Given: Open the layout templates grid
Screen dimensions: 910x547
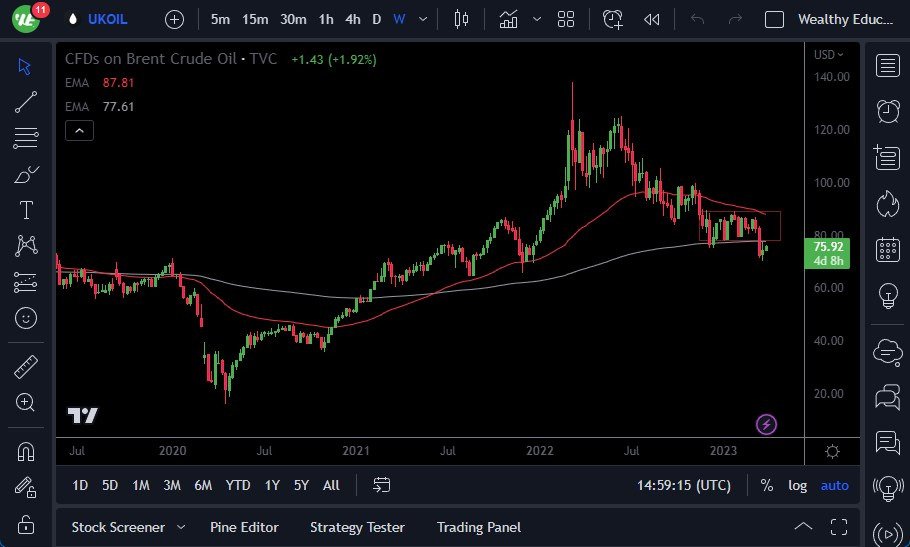Looking at the screenshot, I should (566, 19).
